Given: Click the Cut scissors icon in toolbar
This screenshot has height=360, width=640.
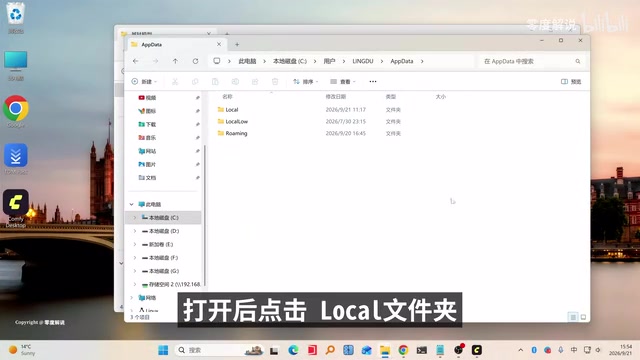Looking at the screenshot, I should (x=175, y=82).
